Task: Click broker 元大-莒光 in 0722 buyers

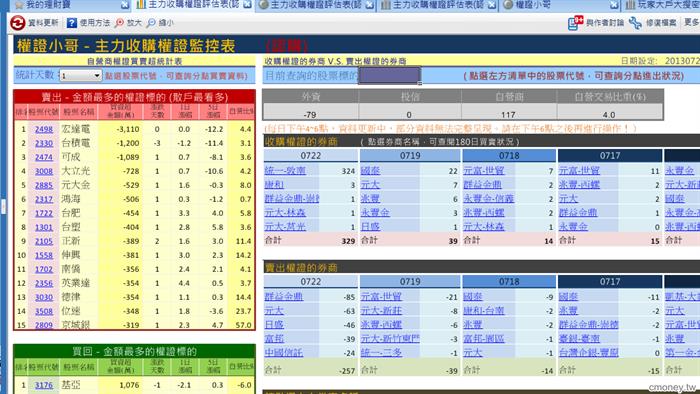Action: click(285, 227)
